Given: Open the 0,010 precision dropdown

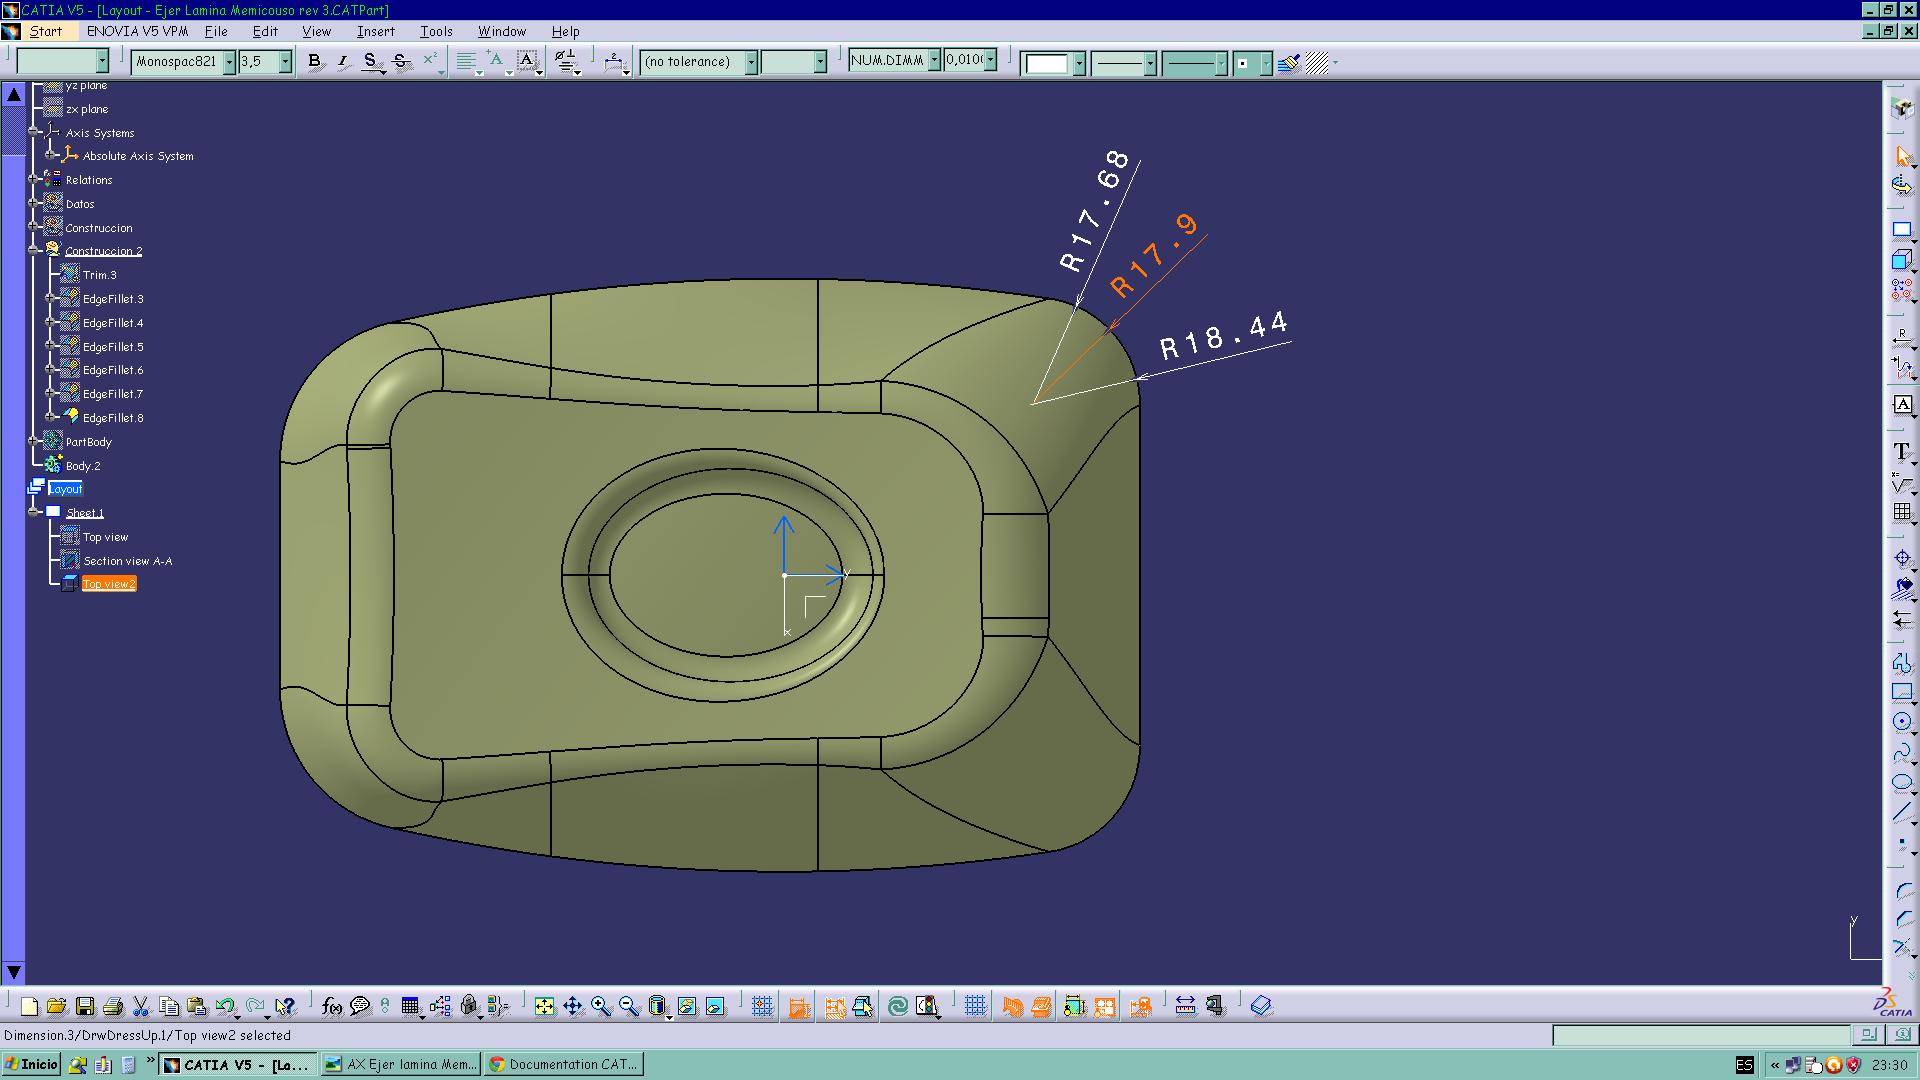Looking at the screenshot, I should click(x=990, y=61).
